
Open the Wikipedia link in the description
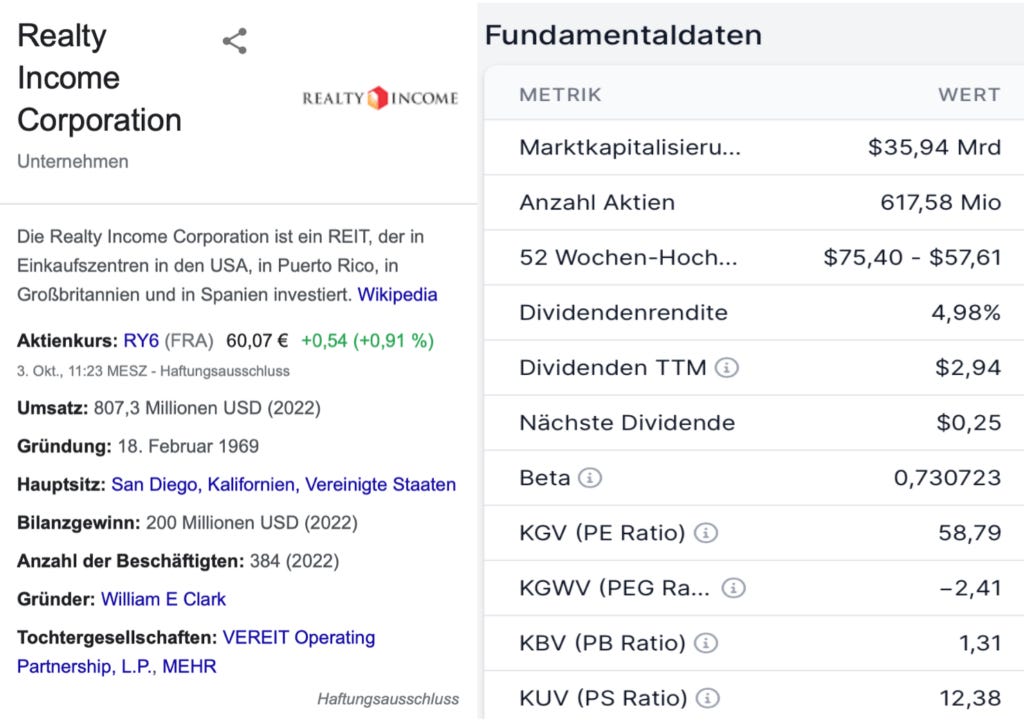point(397,295)
